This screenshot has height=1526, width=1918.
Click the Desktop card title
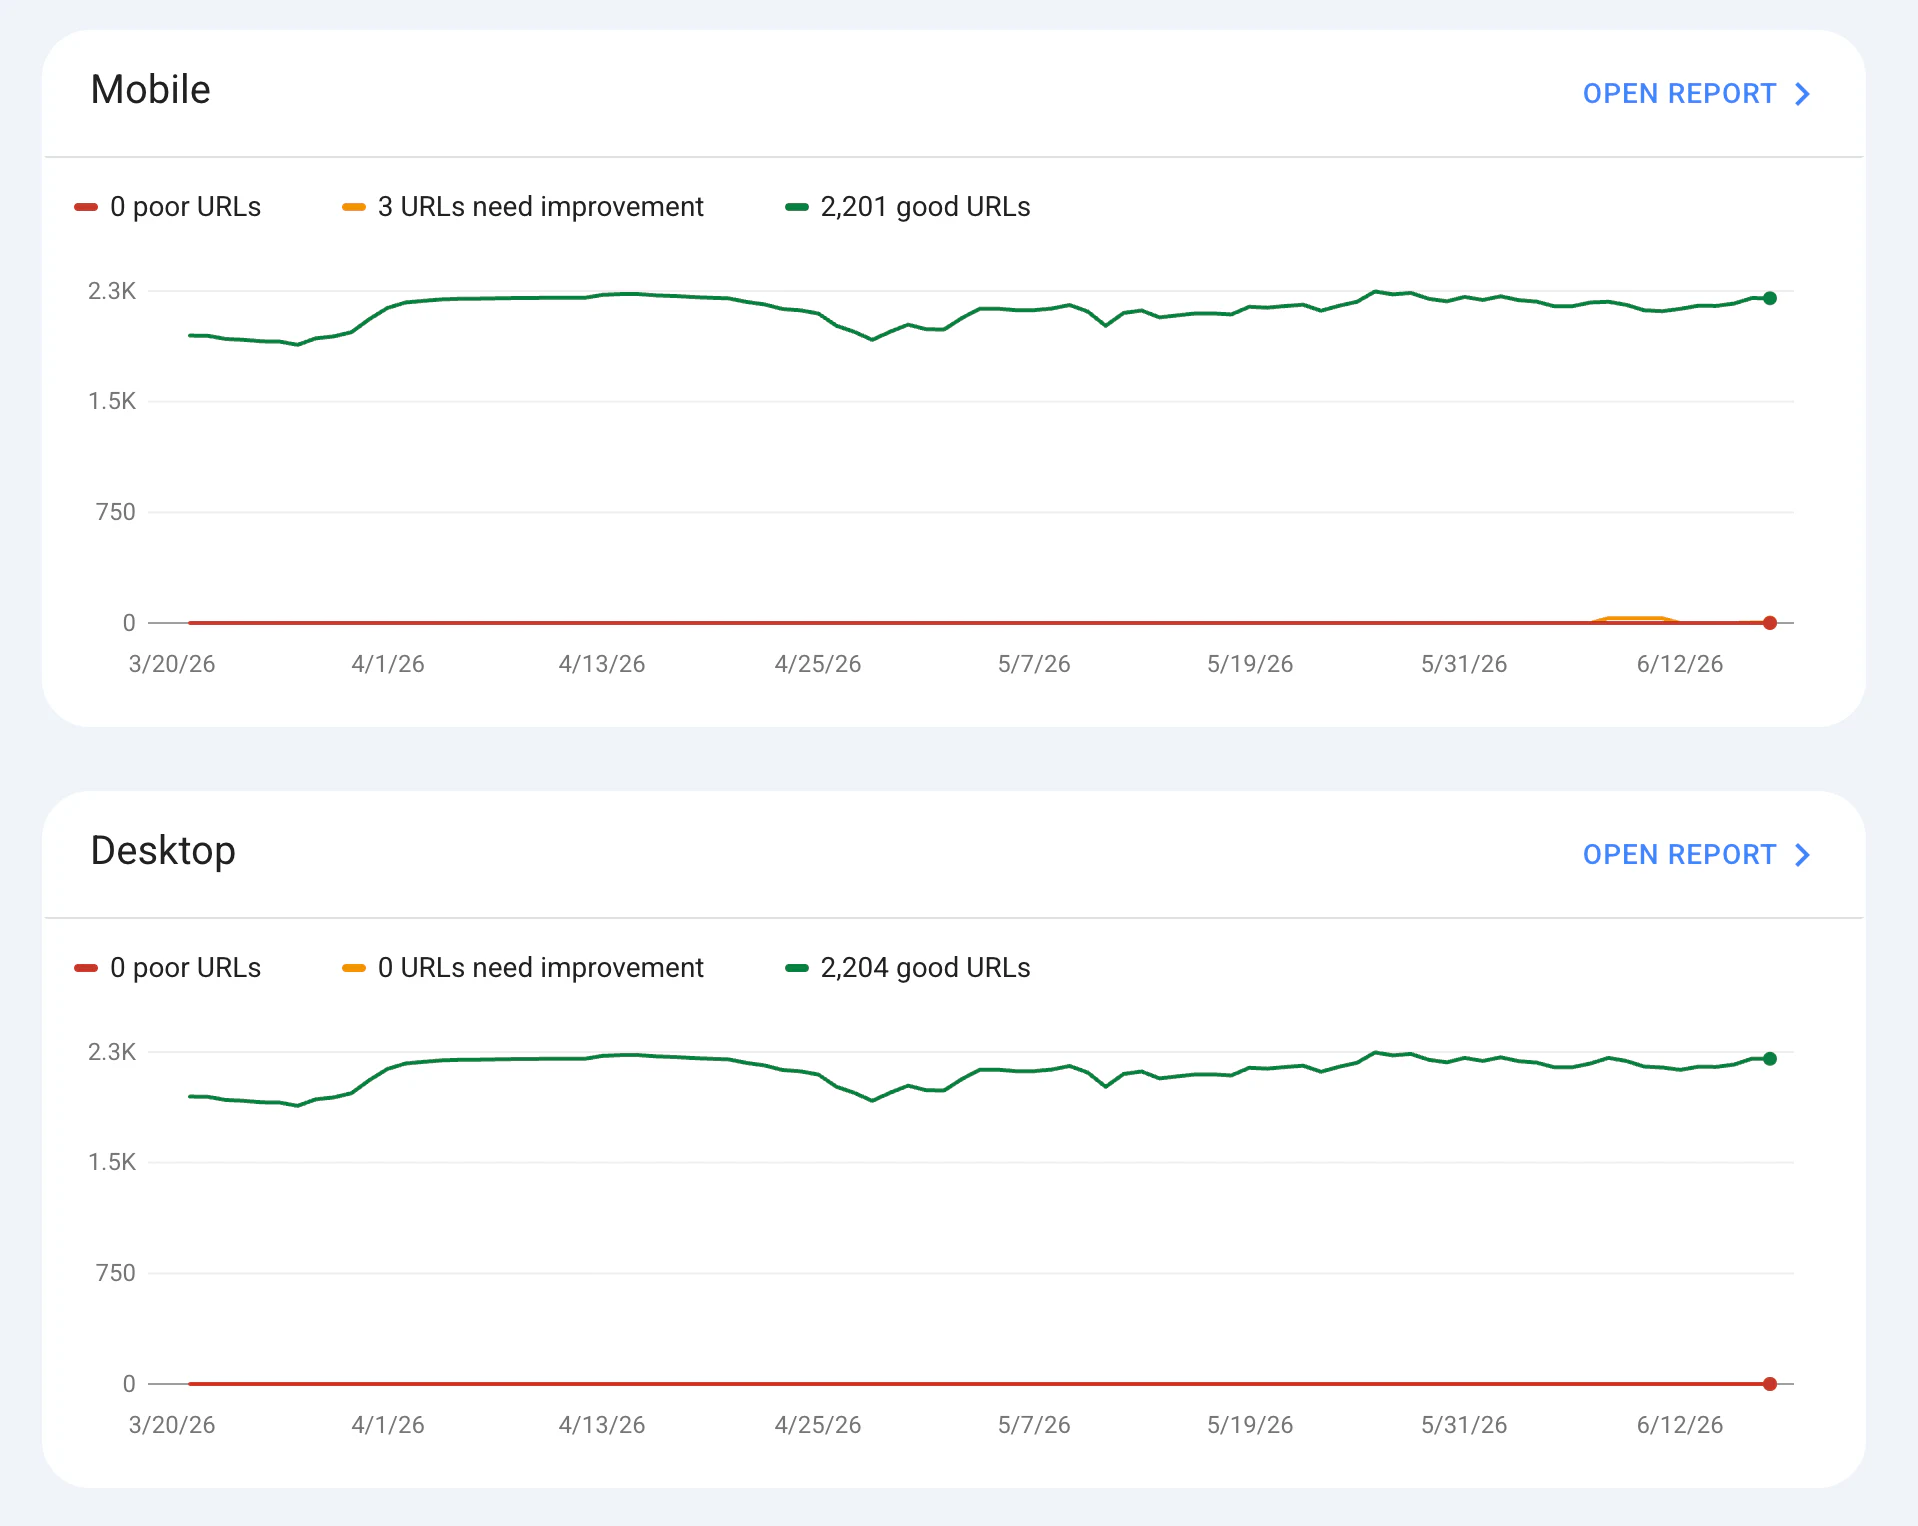tap(163, 851)
